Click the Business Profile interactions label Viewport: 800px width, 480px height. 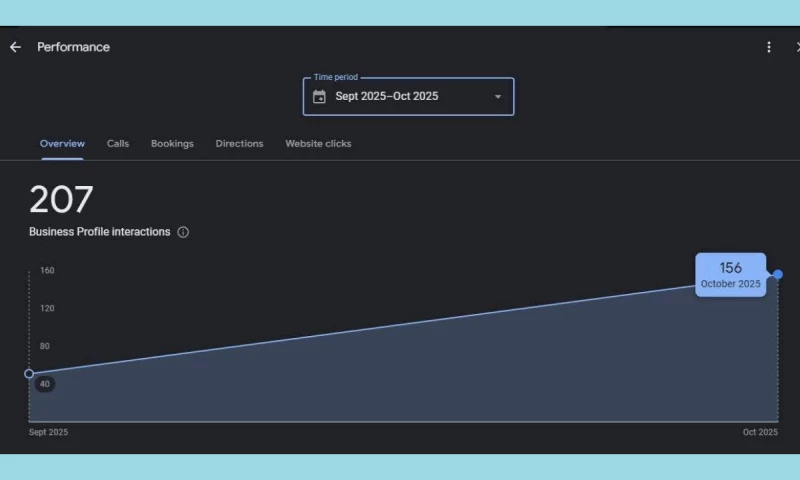point(99,232)
